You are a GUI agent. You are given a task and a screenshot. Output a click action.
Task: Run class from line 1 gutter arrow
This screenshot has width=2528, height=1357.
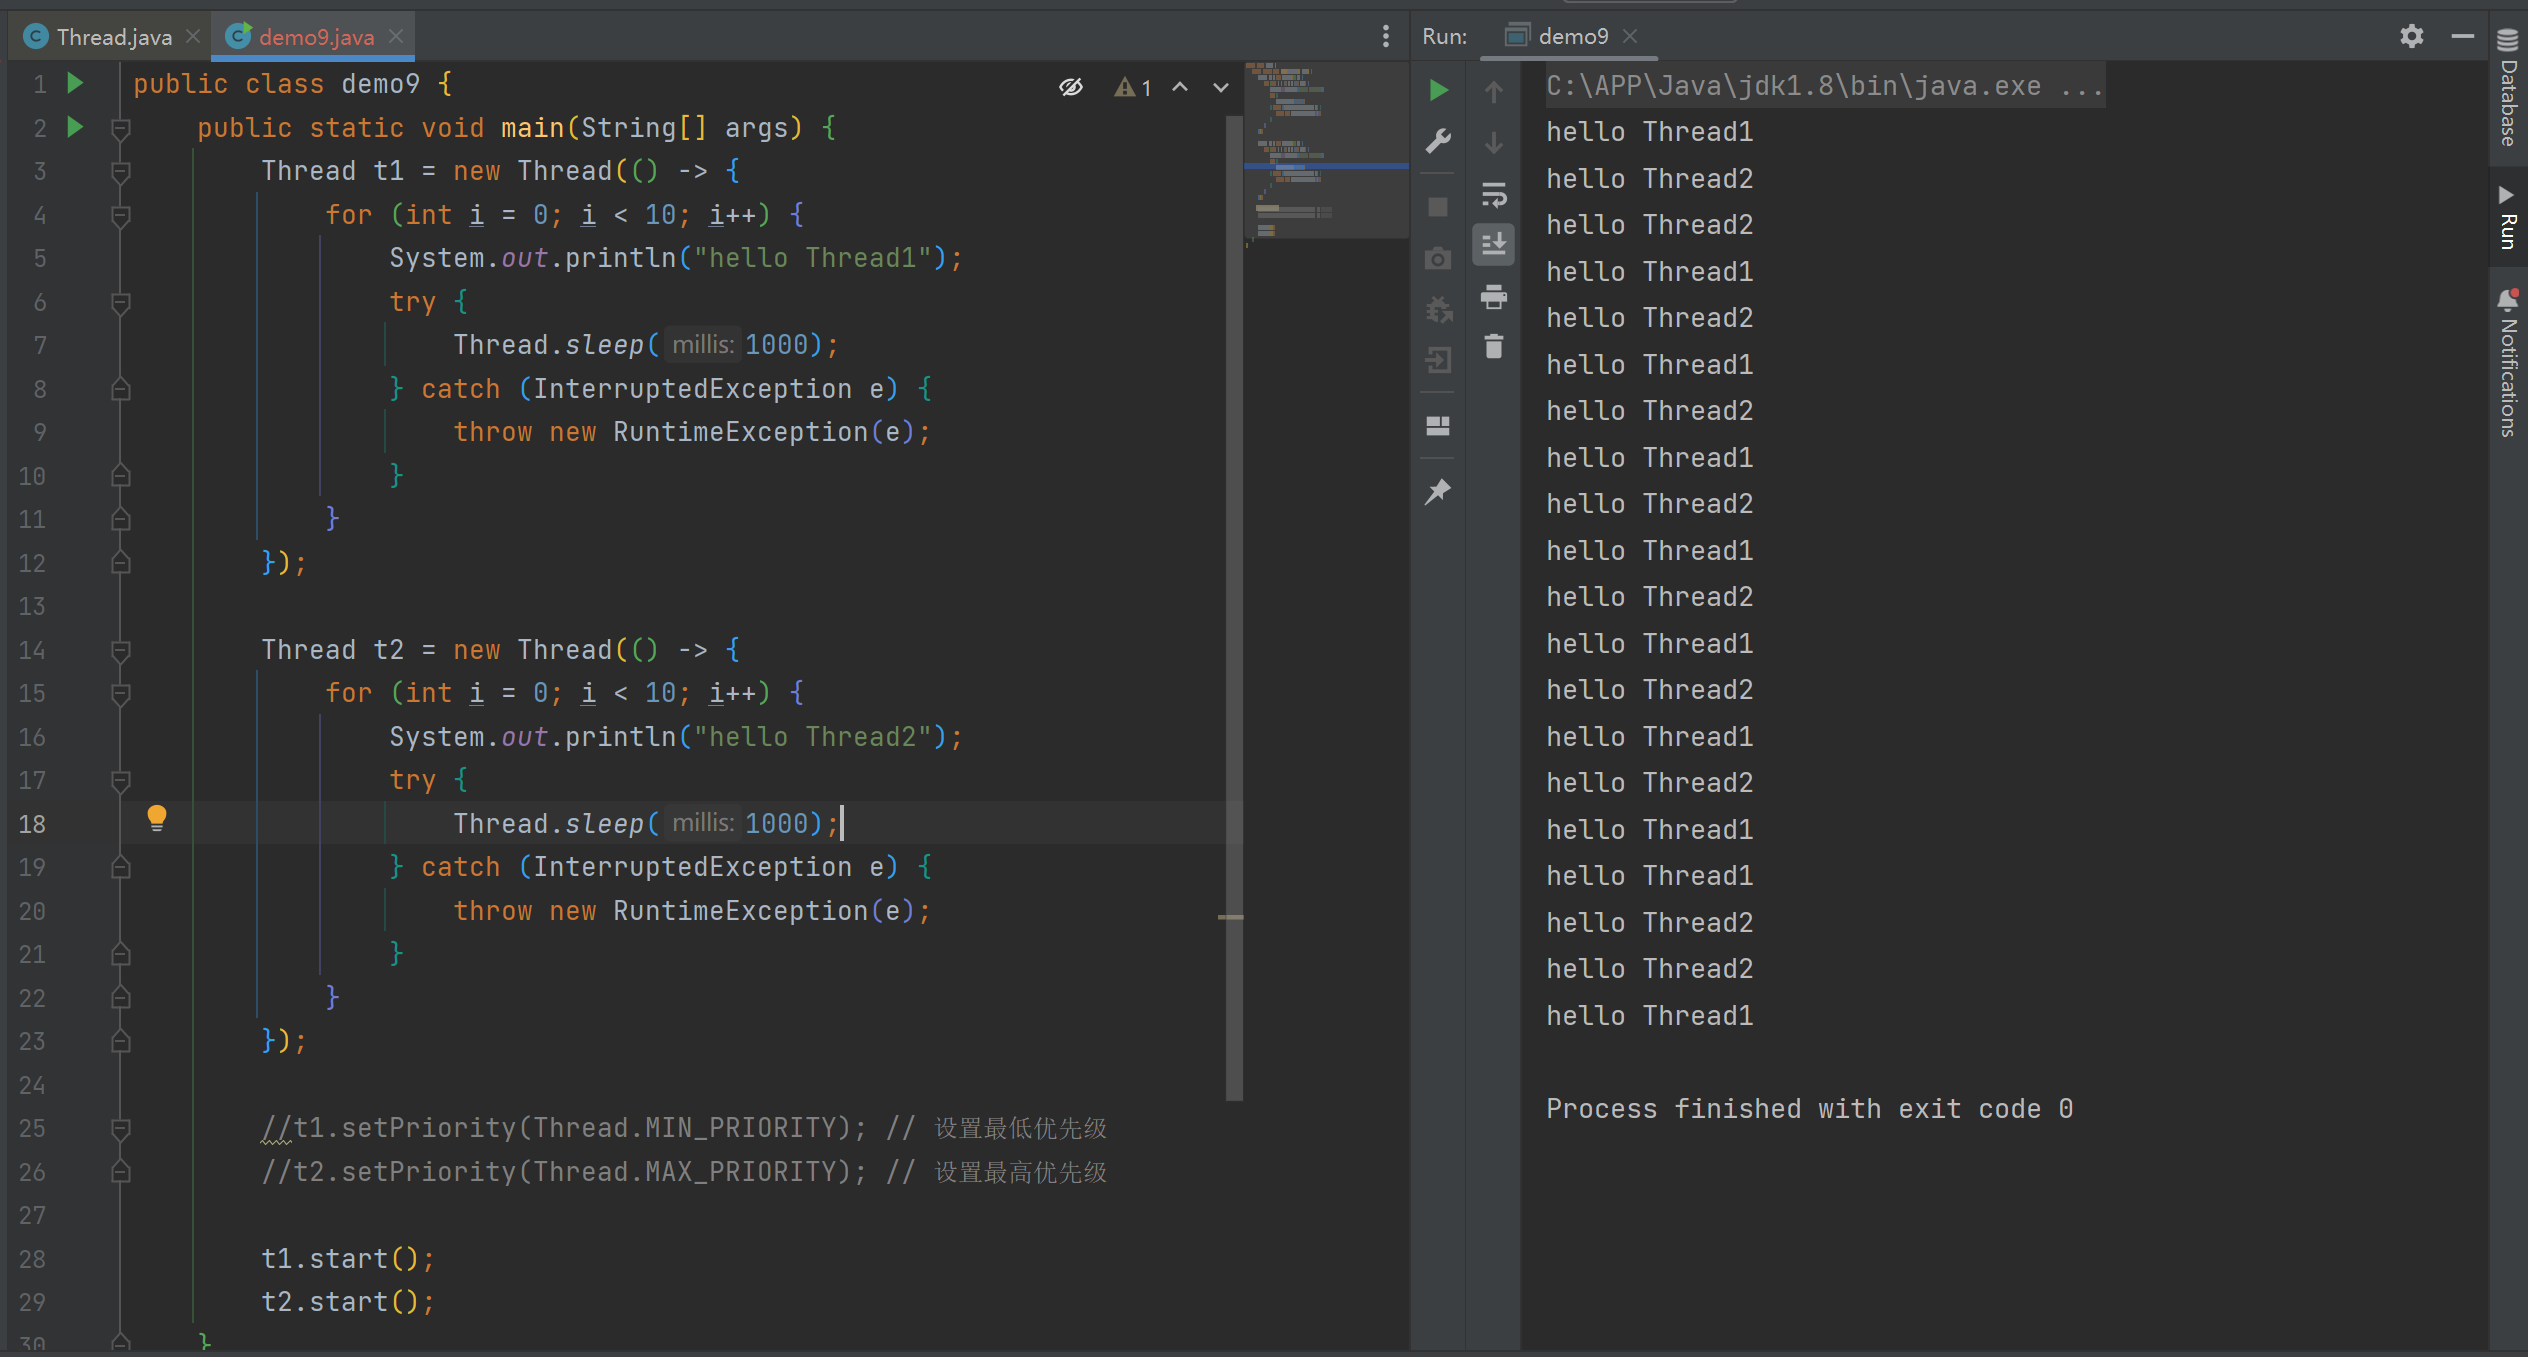tap(75, 83)
